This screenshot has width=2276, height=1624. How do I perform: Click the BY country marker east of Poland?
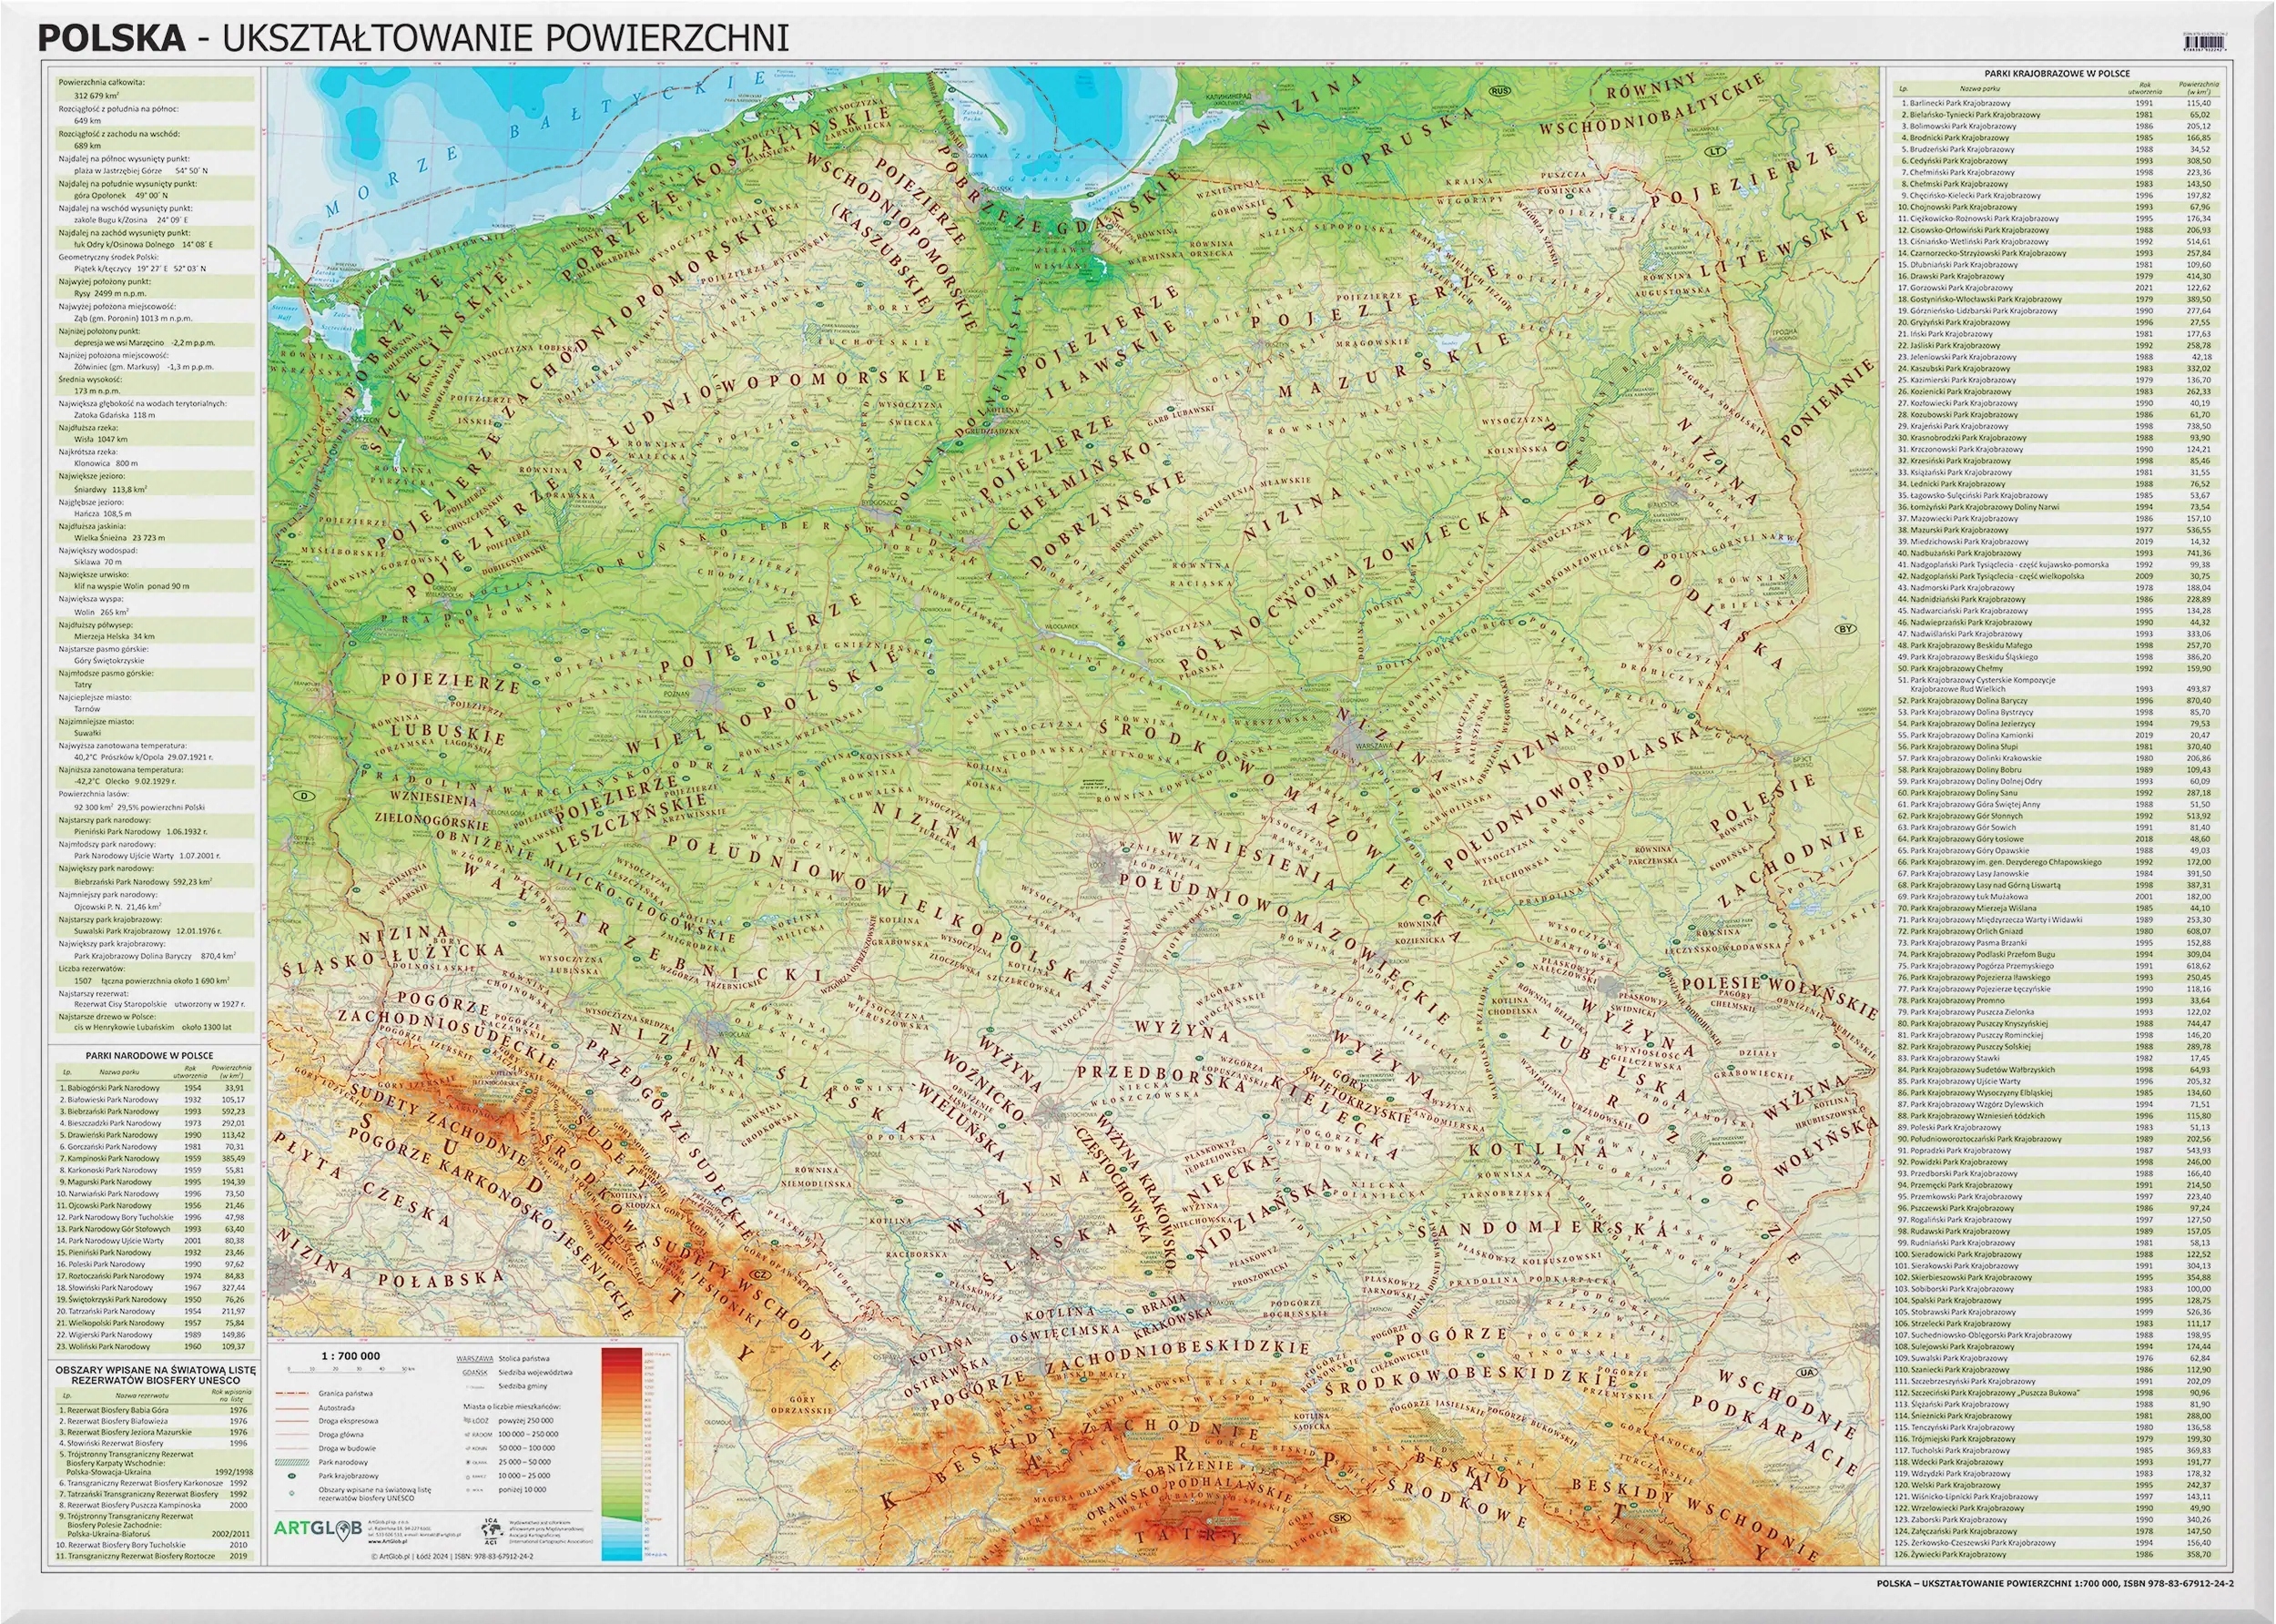[x=1846, y=629]
